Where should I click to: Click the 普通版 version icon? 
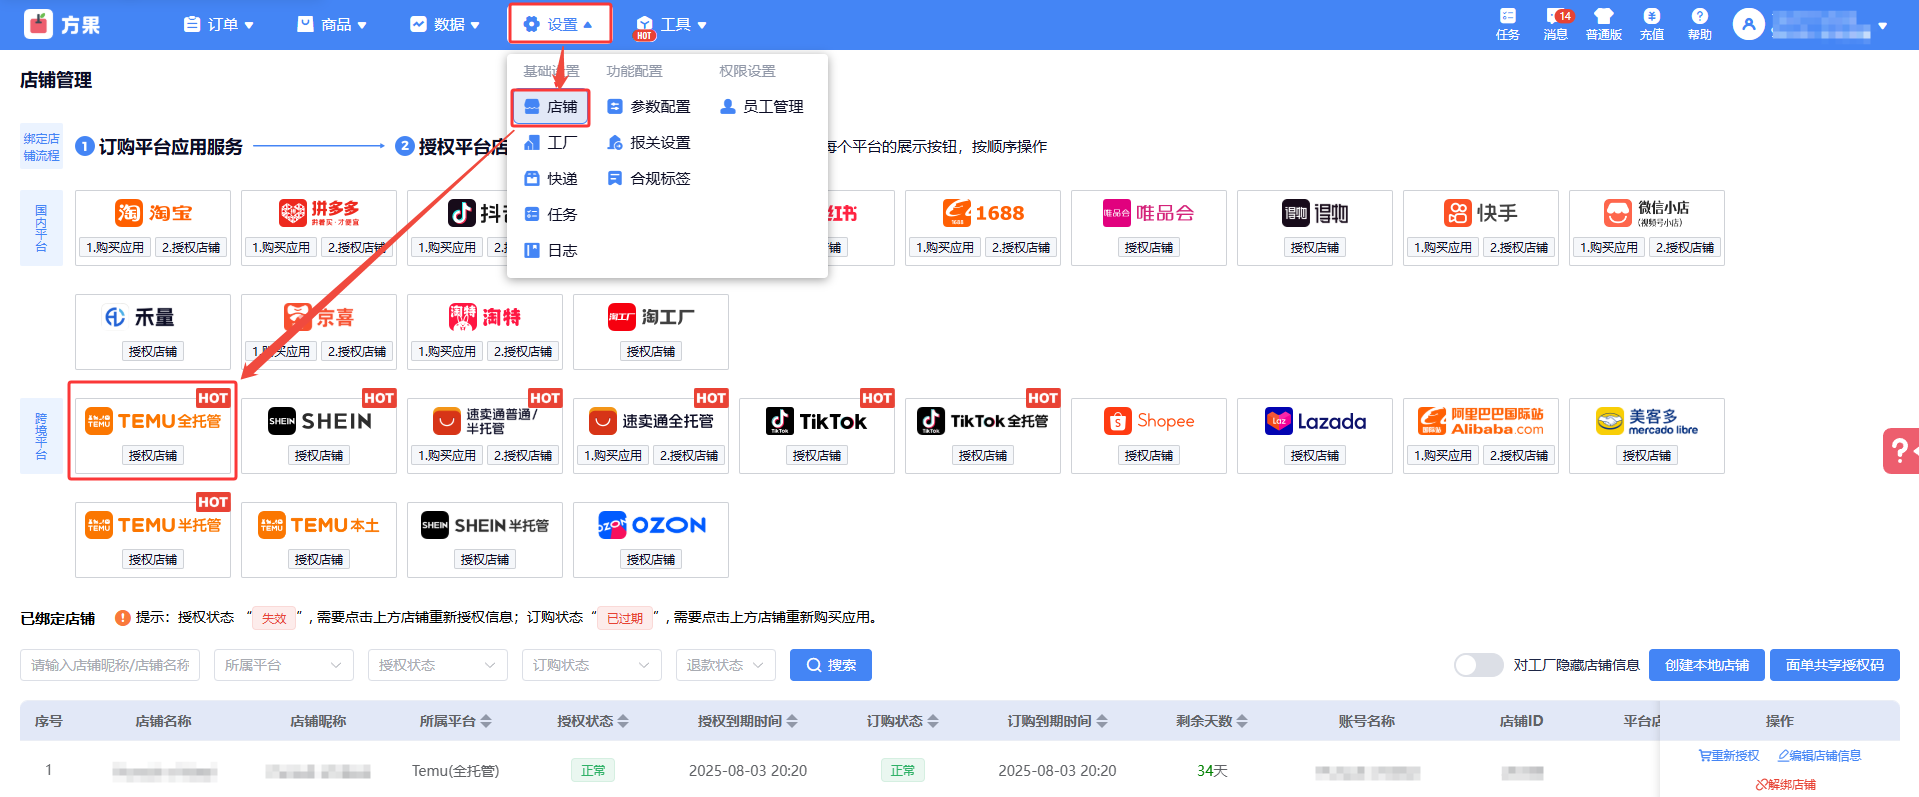coord(1603,23)
